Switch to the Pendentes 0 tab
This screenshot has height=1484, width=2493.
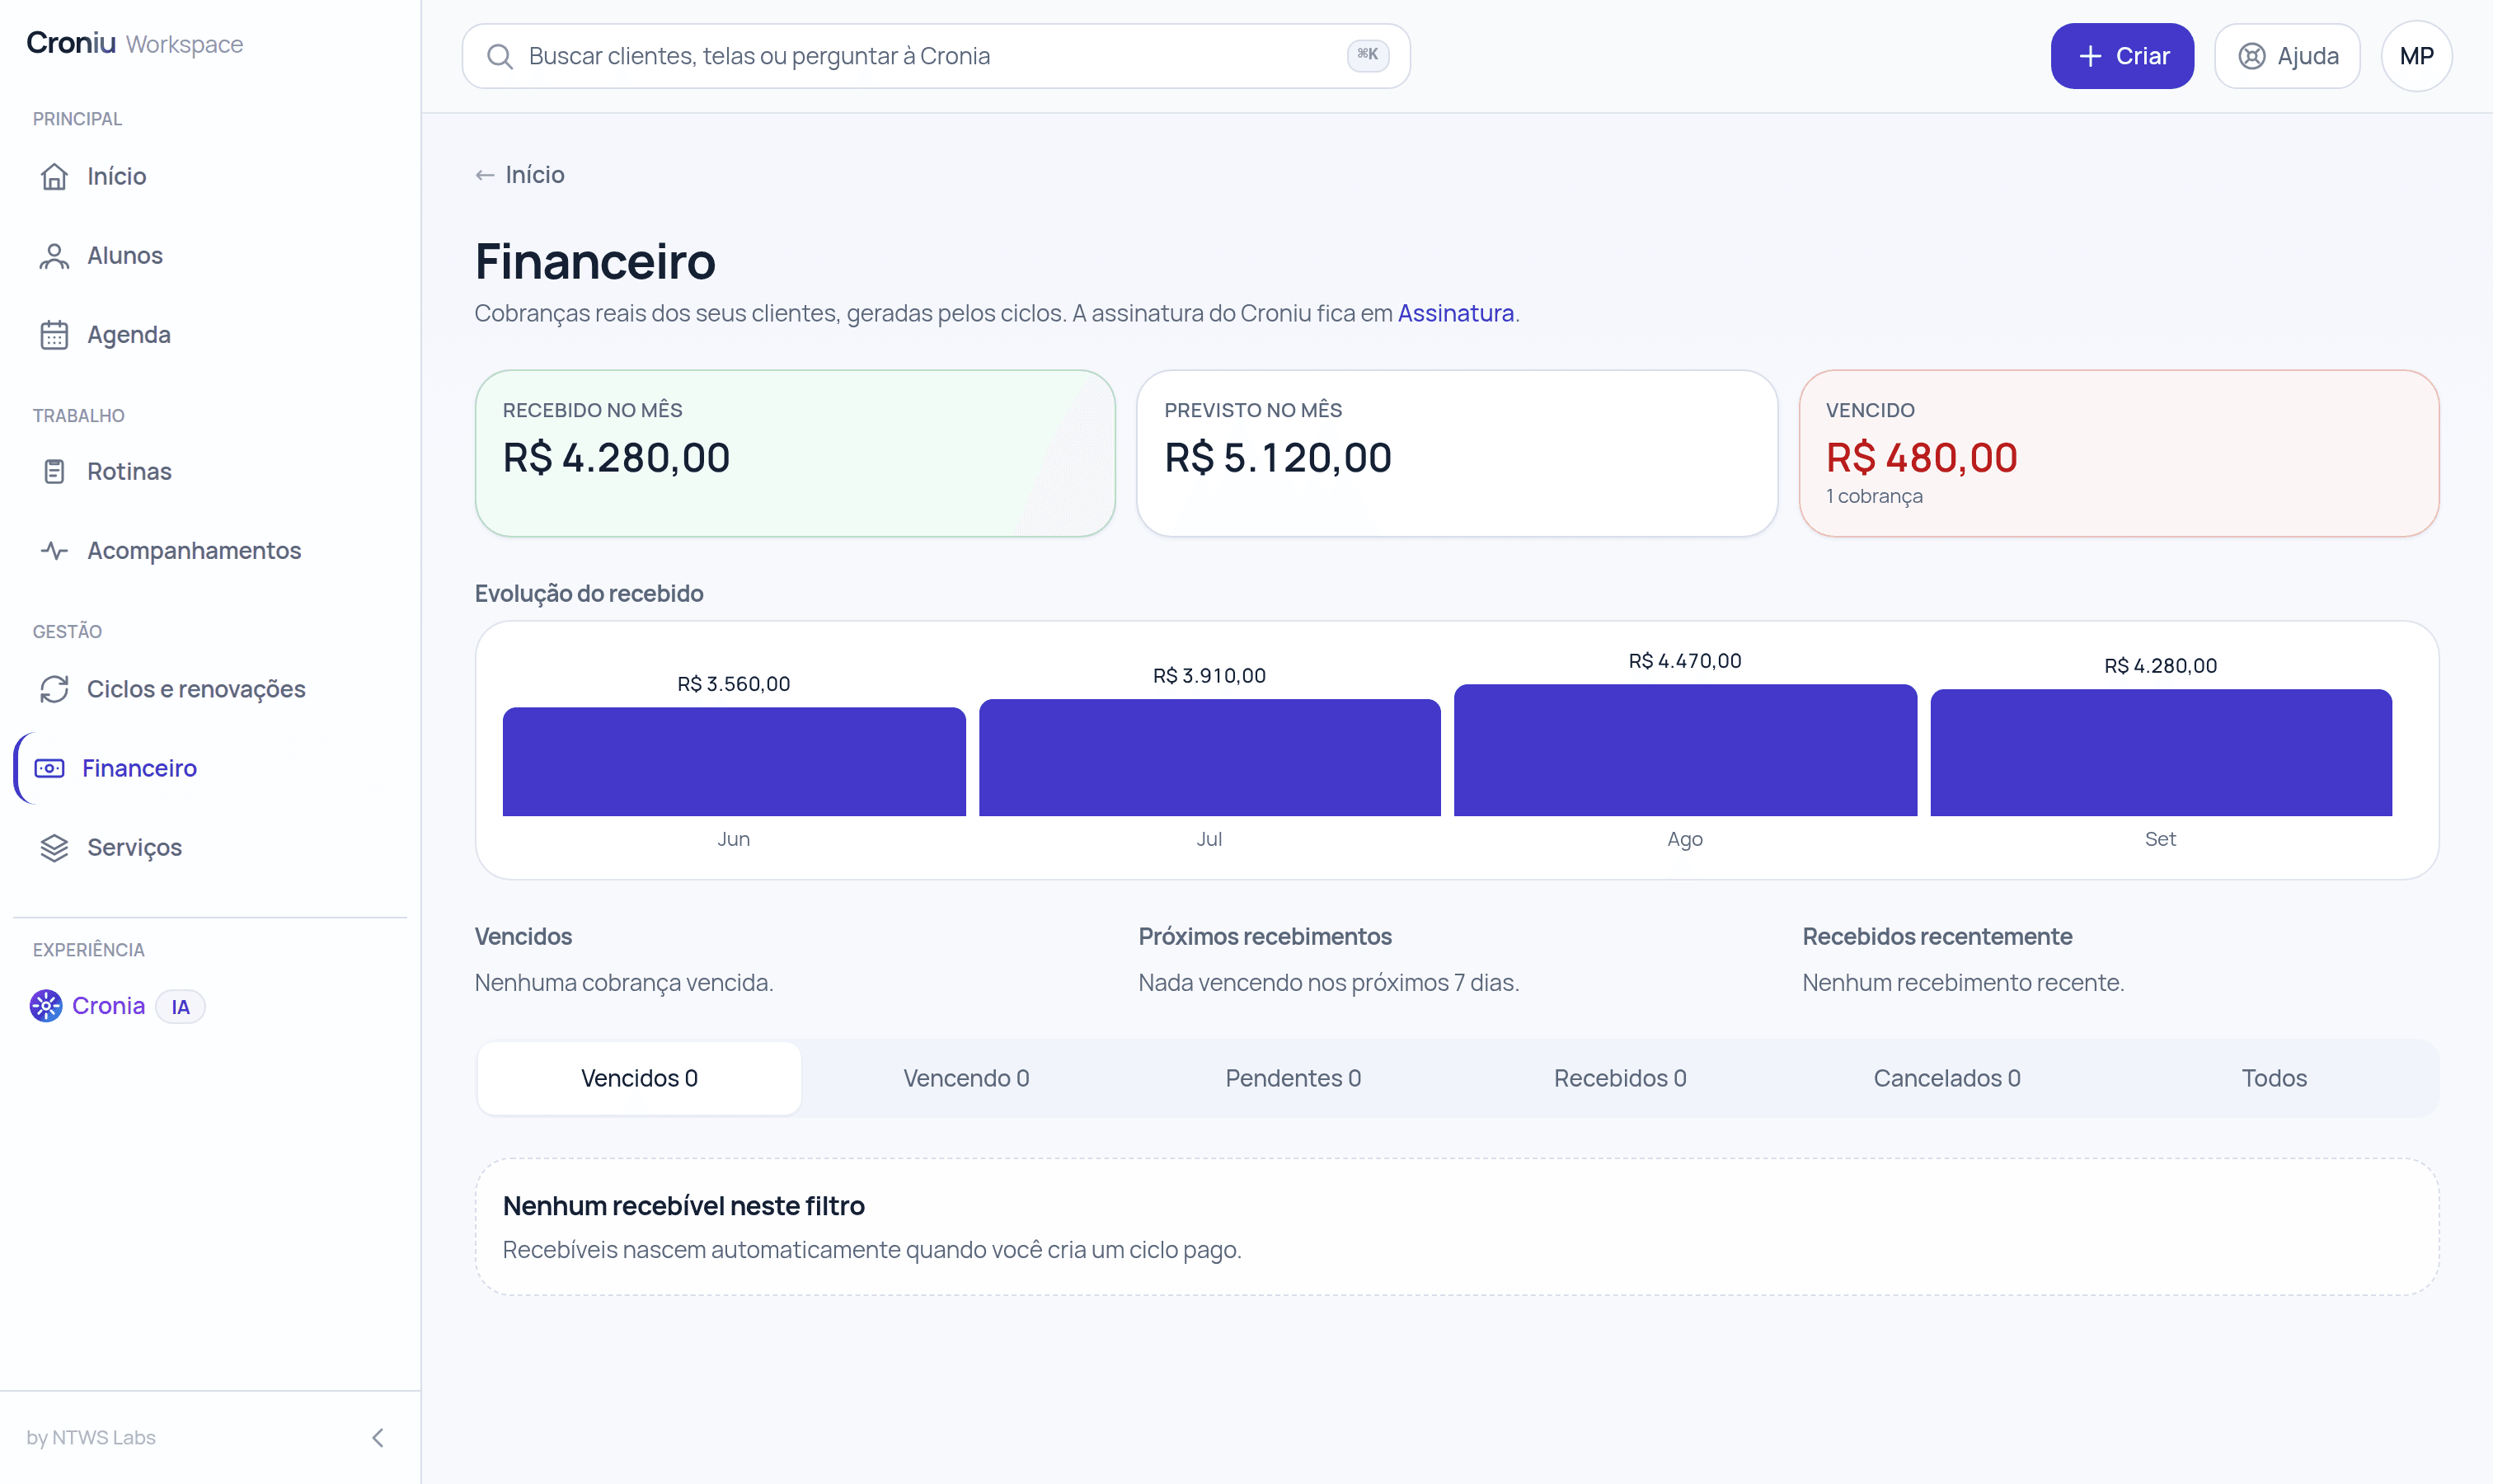click(1293, 1078)
